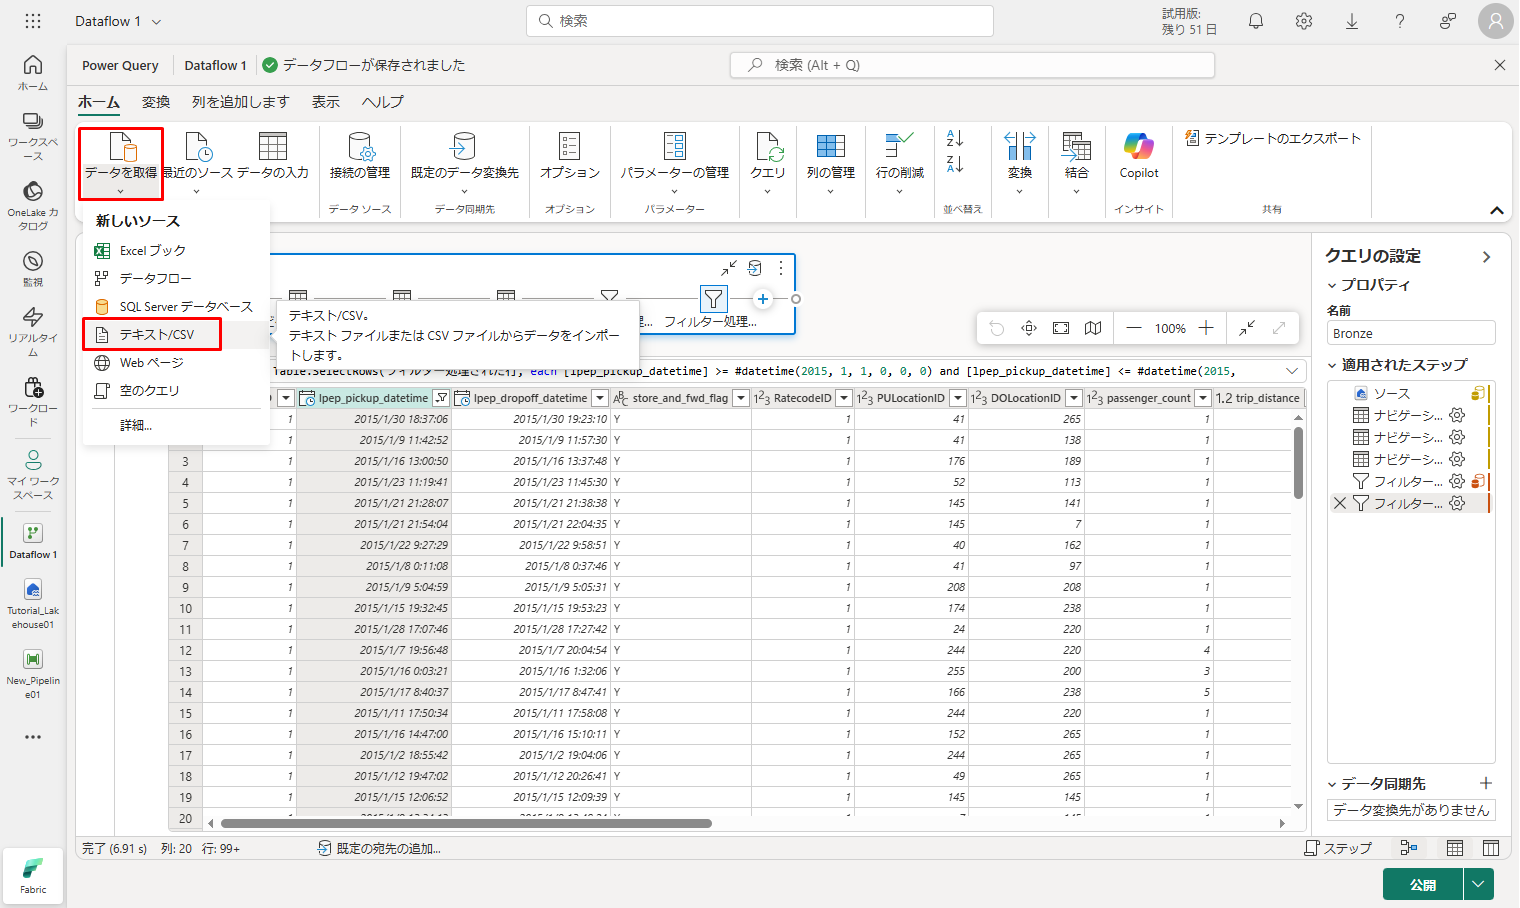The height and width of the screenshot is (908, 1520).
Task: Collapse the 適用されたステップ section
Action: (x=1332, y=365)
